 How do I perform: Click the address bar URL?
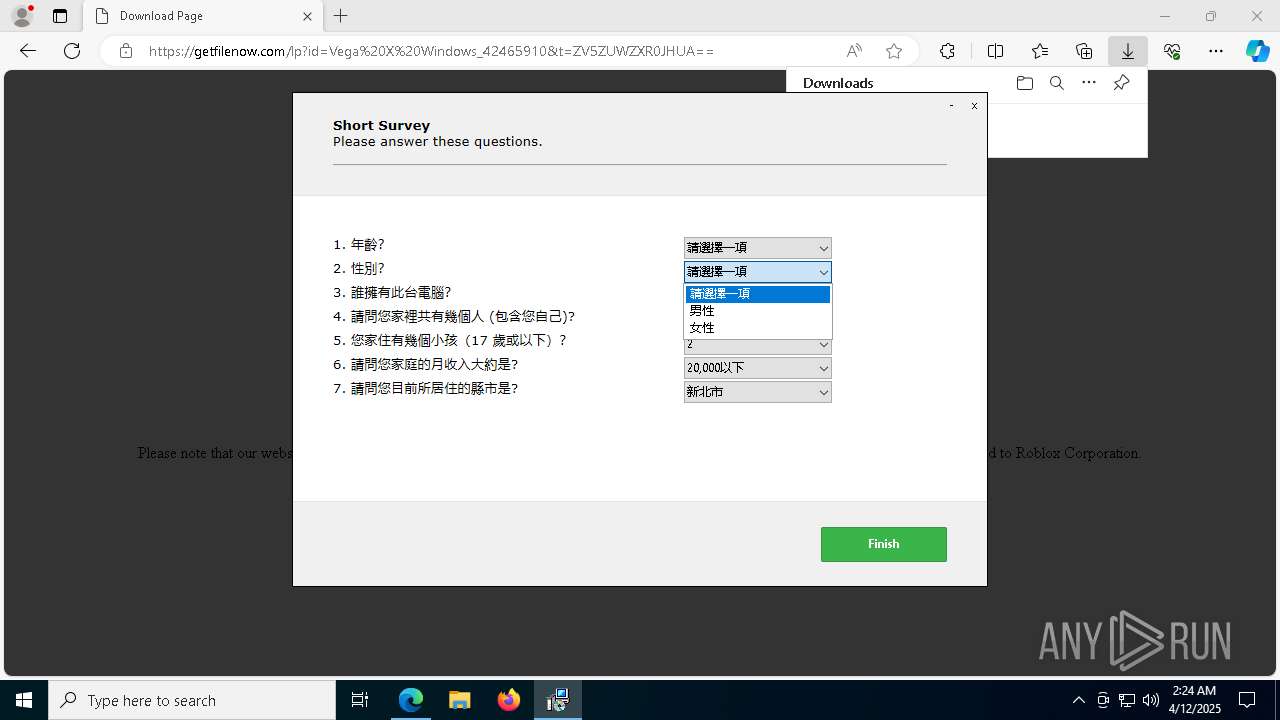(431, 51)
